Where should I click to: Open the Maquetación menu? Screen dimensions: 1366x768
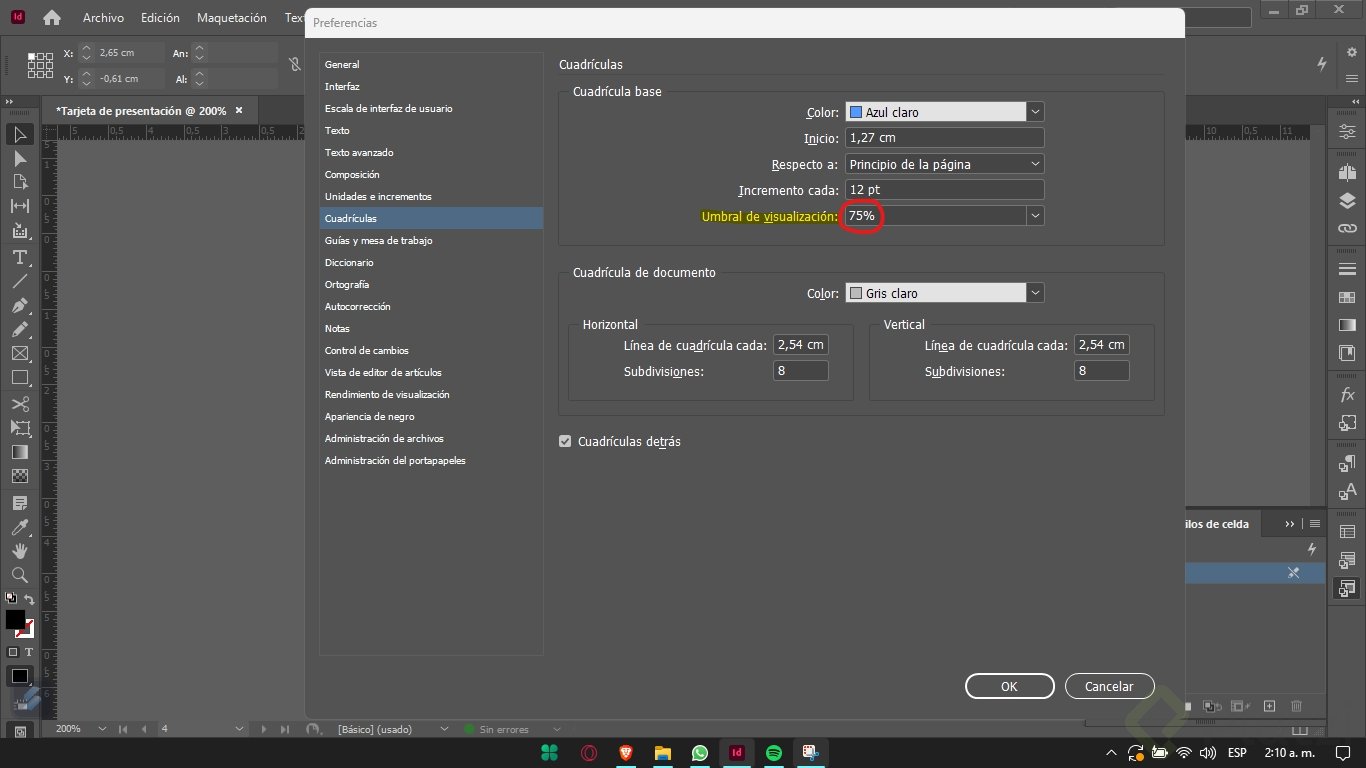[232, 18]
